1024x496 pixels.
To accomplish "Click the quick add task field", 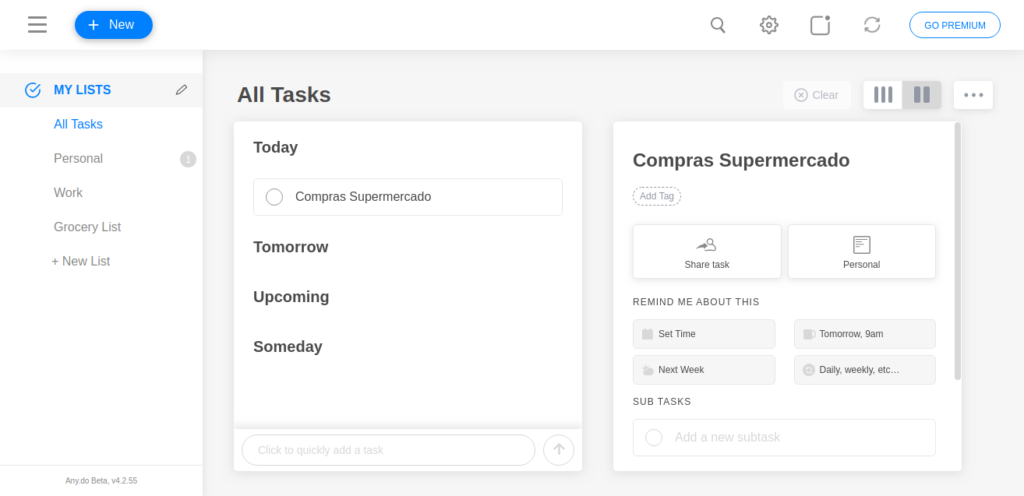I will tap(388, 450).
